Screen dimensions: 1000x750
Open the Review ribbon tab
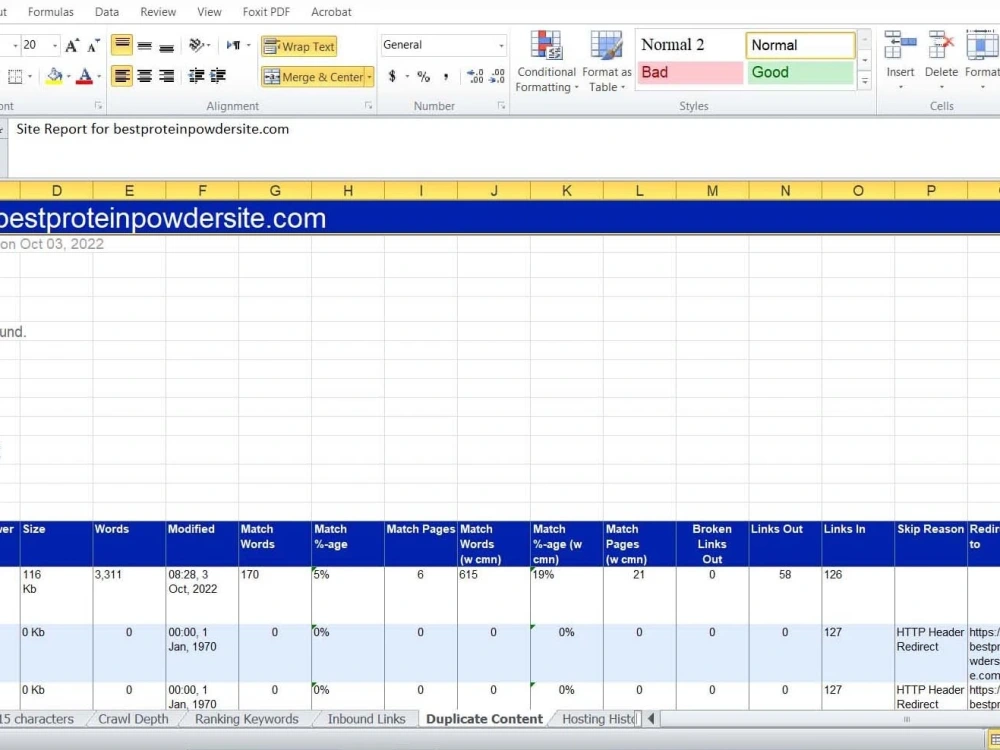pos(158,12)
